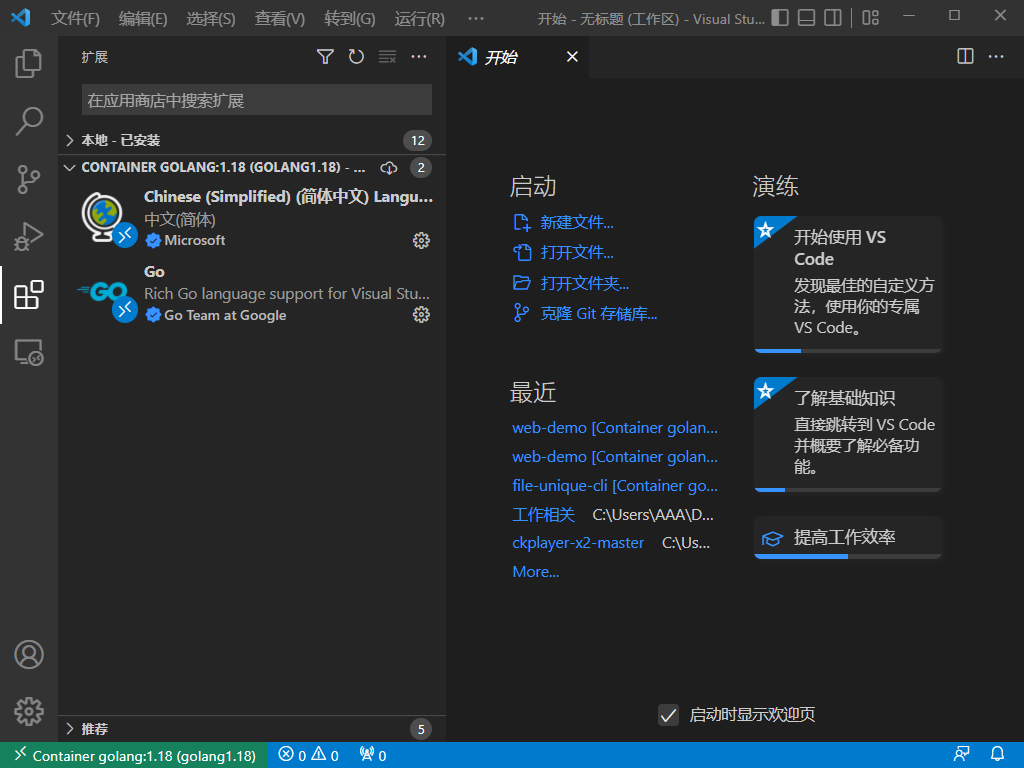Screen dimensions: 1024x768
Task: Open the Explorer view in activity bar
Action: tap(29, 63)
